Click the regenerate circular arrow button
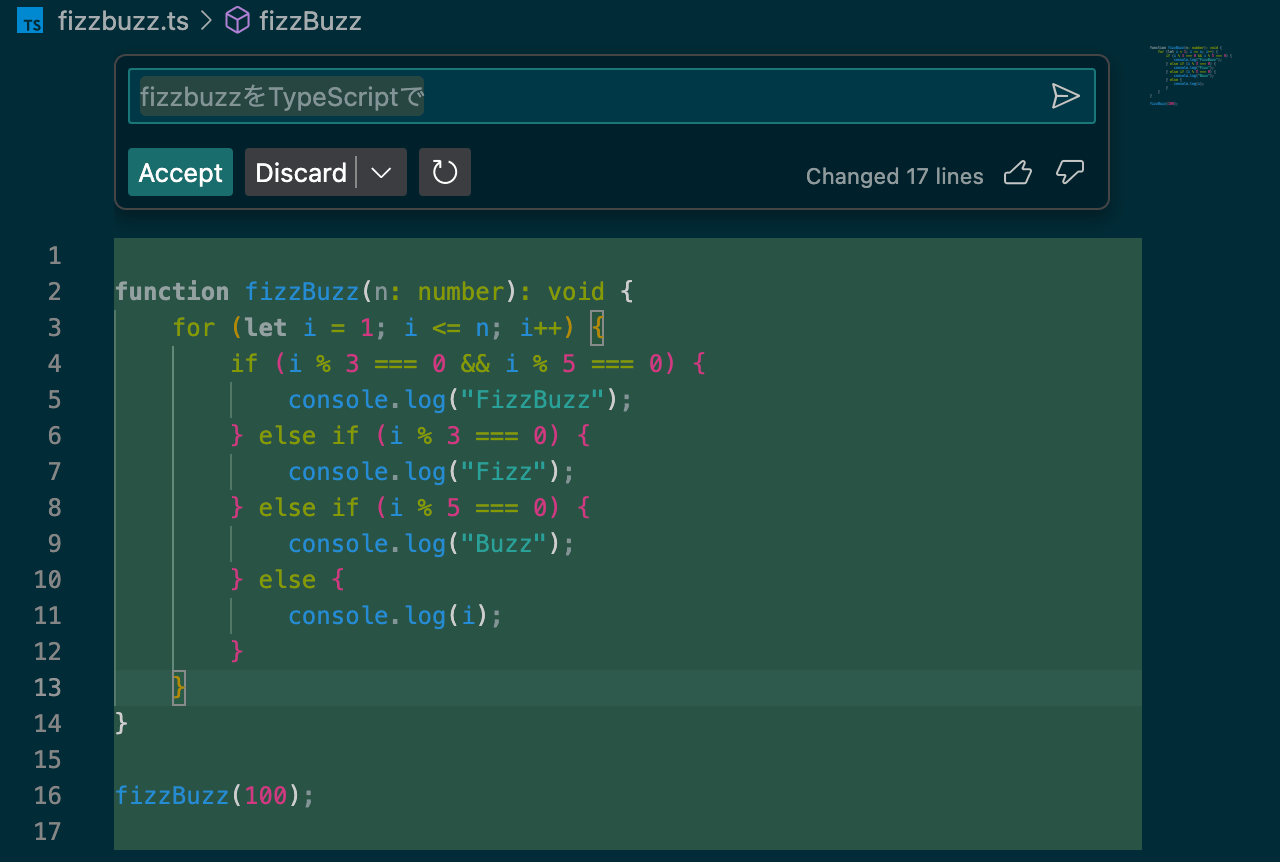 (445, 172)
